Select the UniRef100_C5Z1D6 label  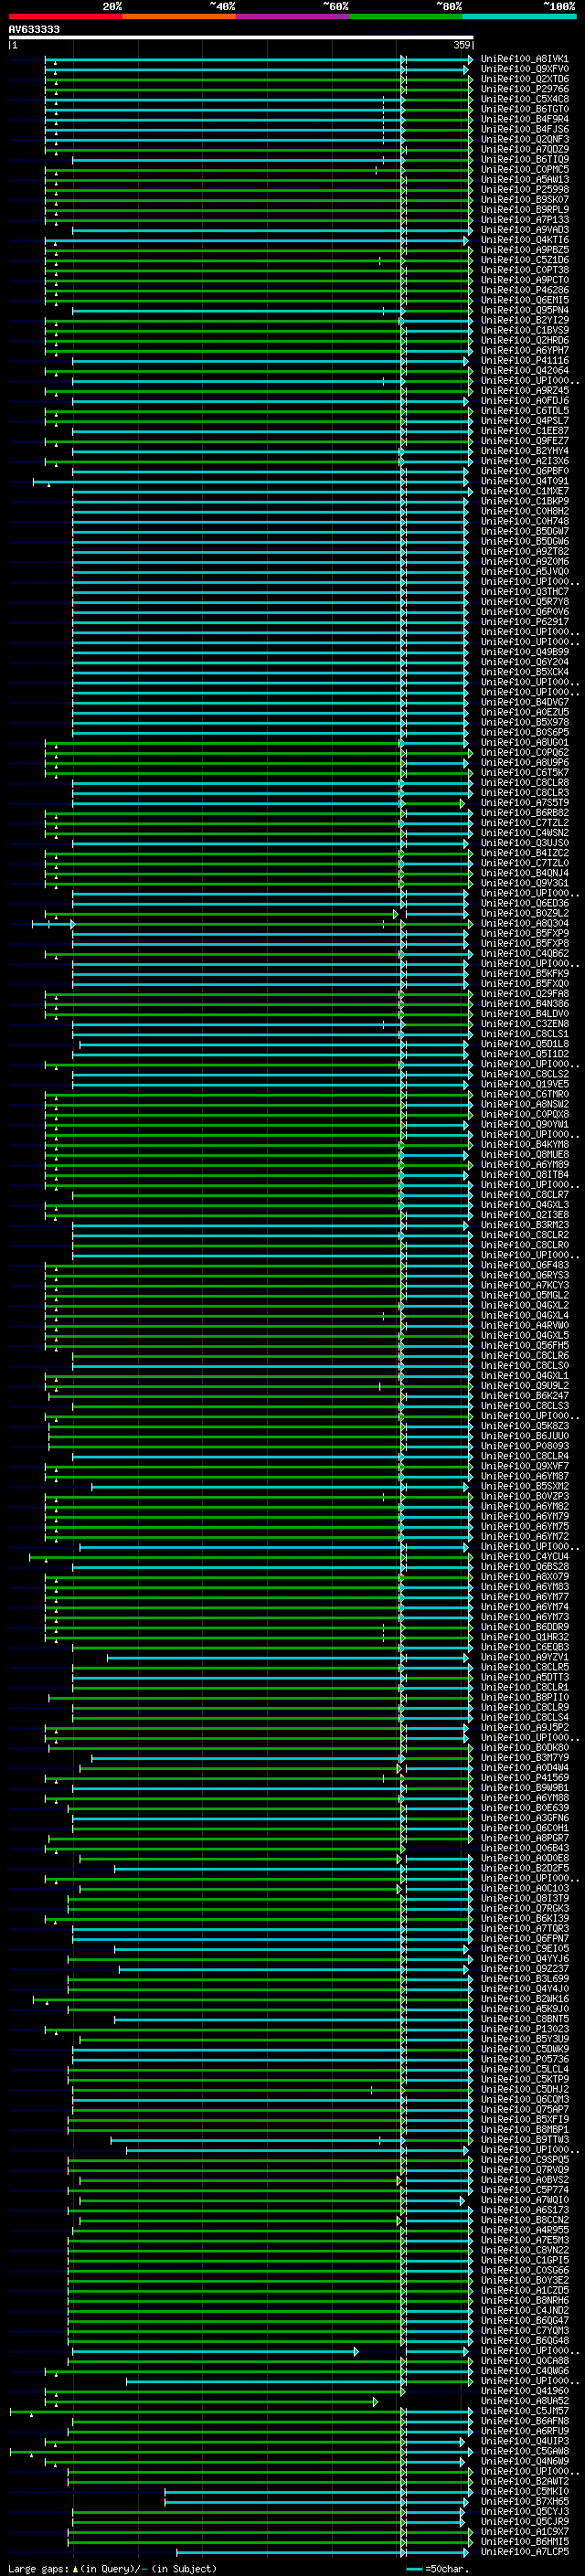tap(524, 260)
